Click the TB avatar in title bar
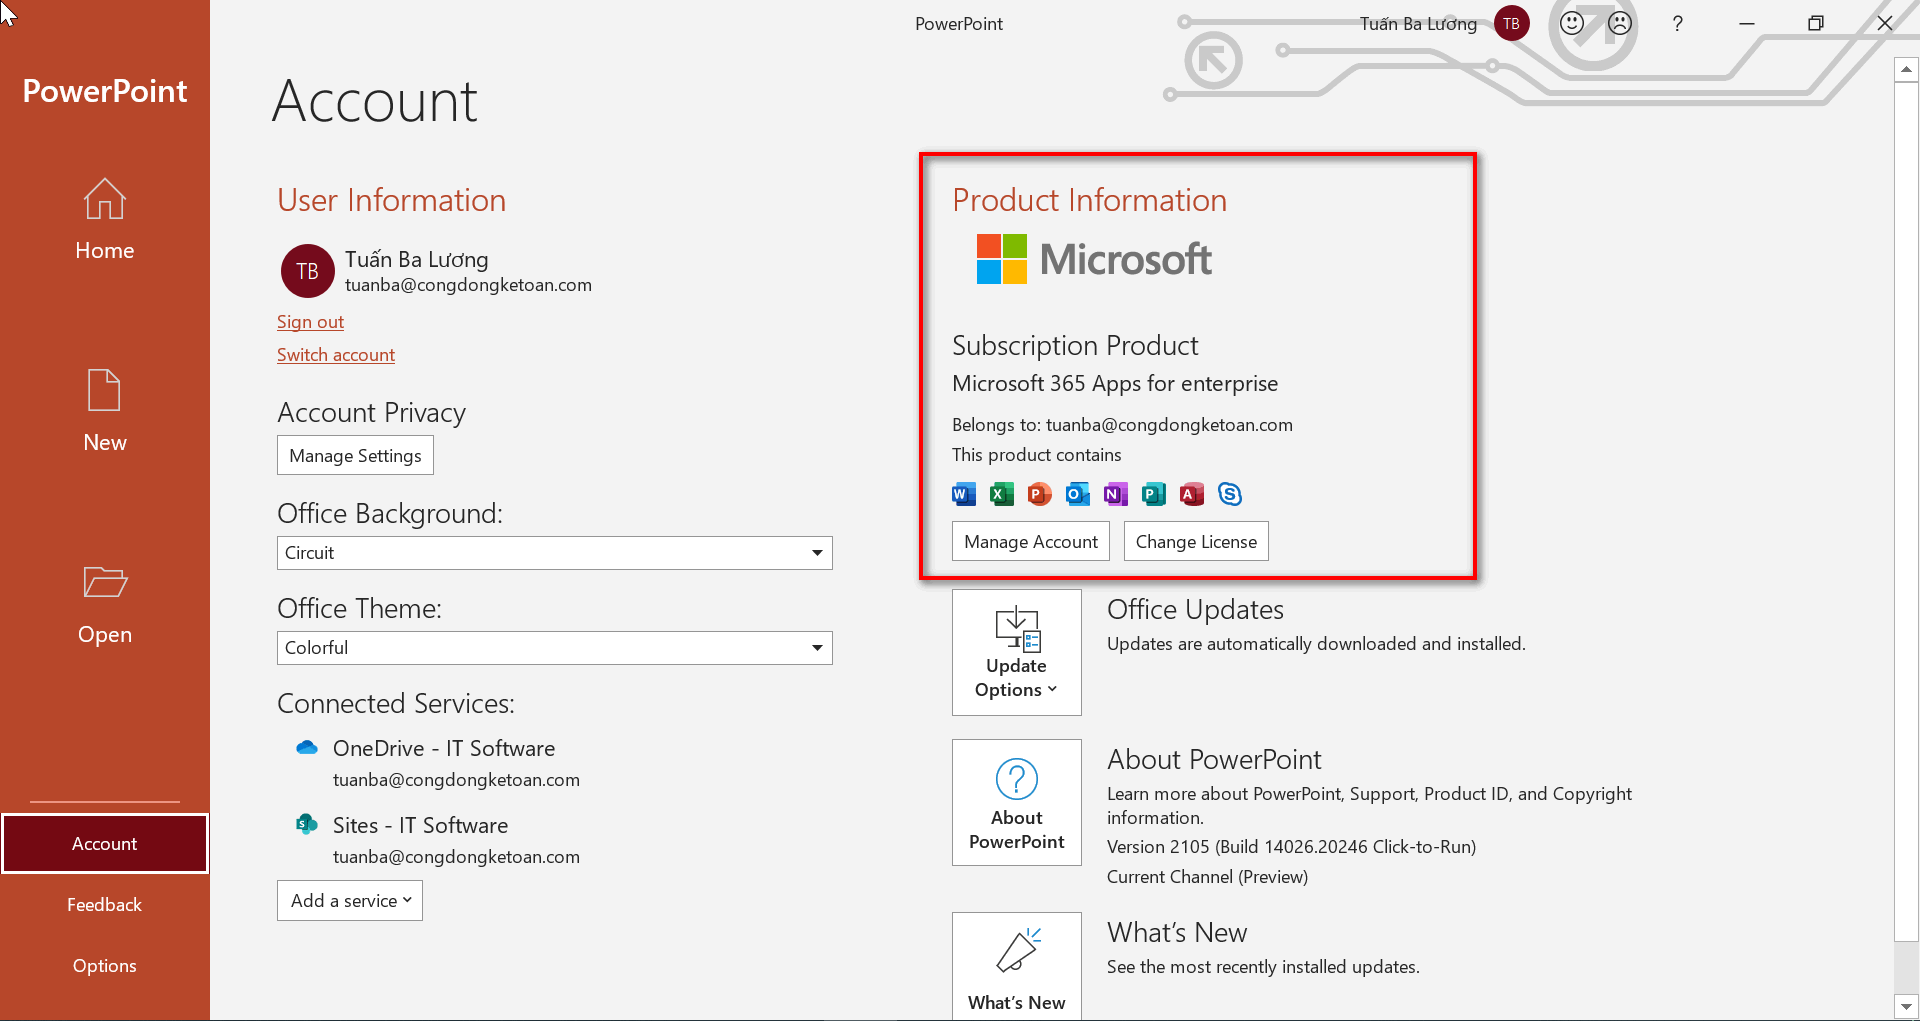The height and width of the screenshot is (1021, 1920). 1511,23
